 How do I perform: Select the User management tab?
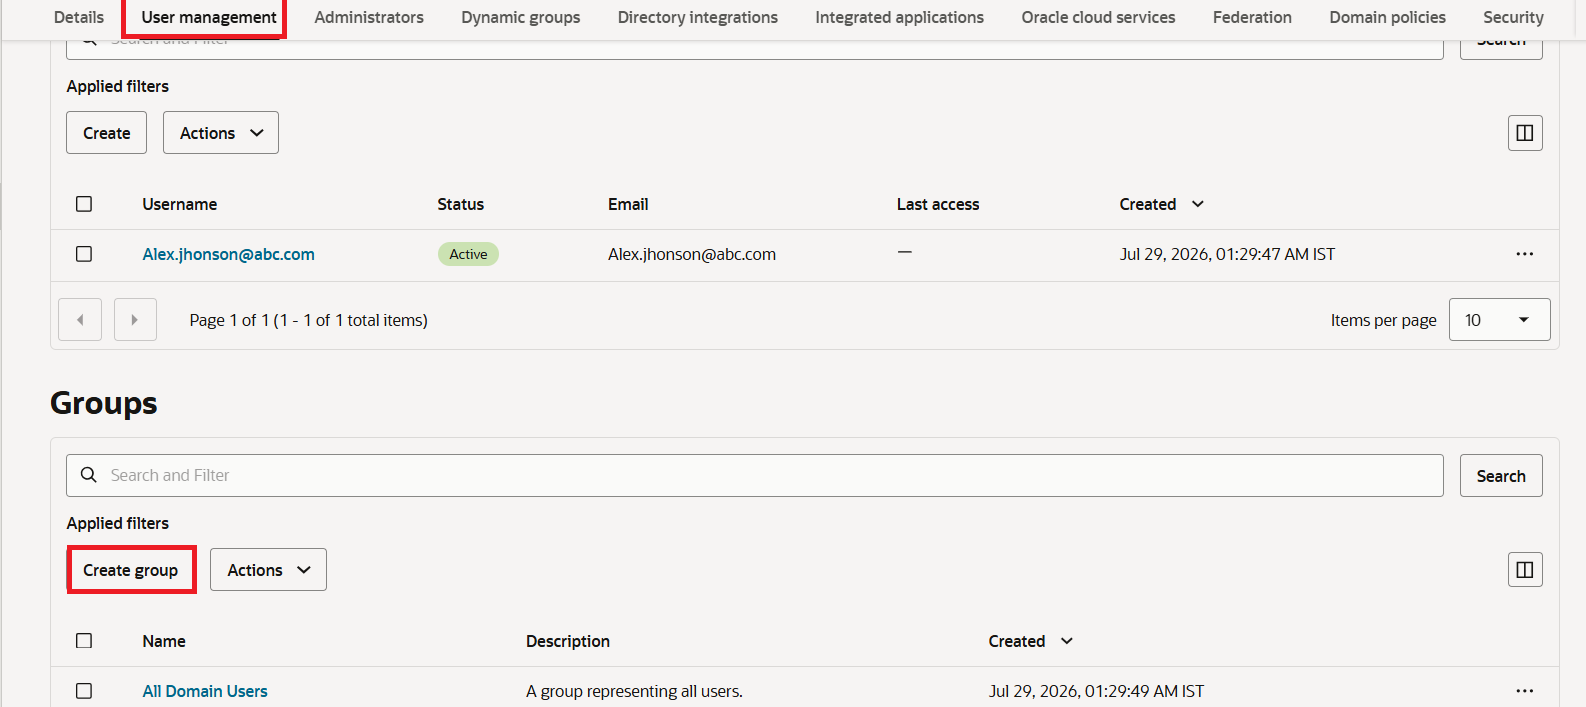pos(209,17)
